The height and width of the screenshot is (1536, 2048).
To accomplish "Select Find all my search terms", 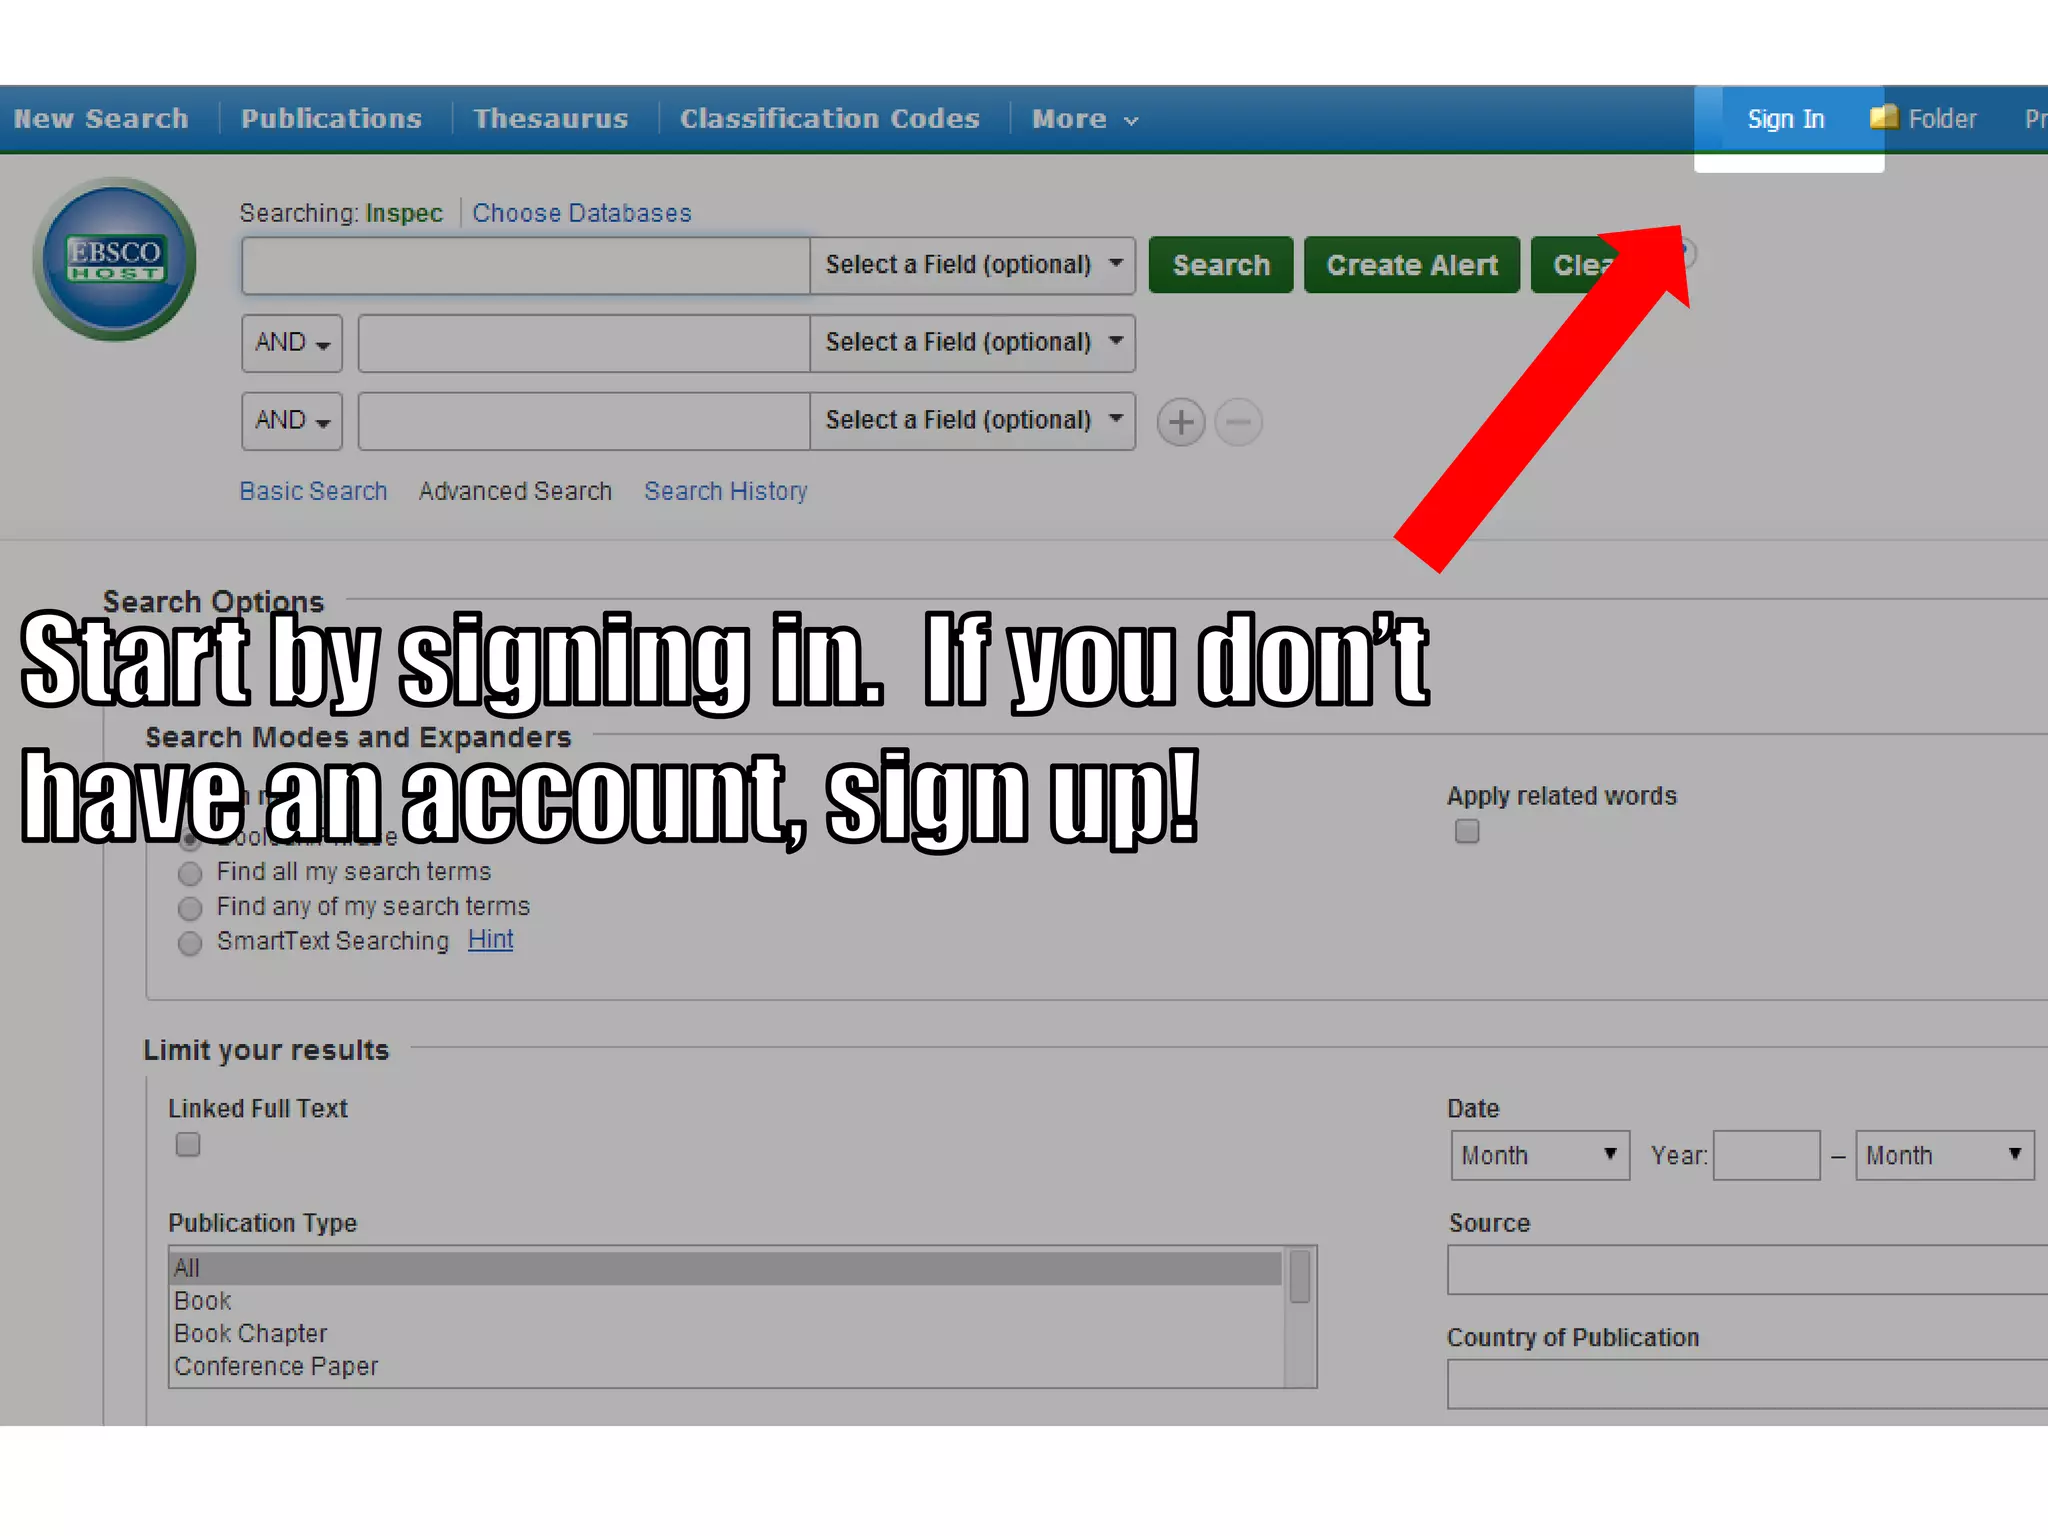I will tap(190, 873).
